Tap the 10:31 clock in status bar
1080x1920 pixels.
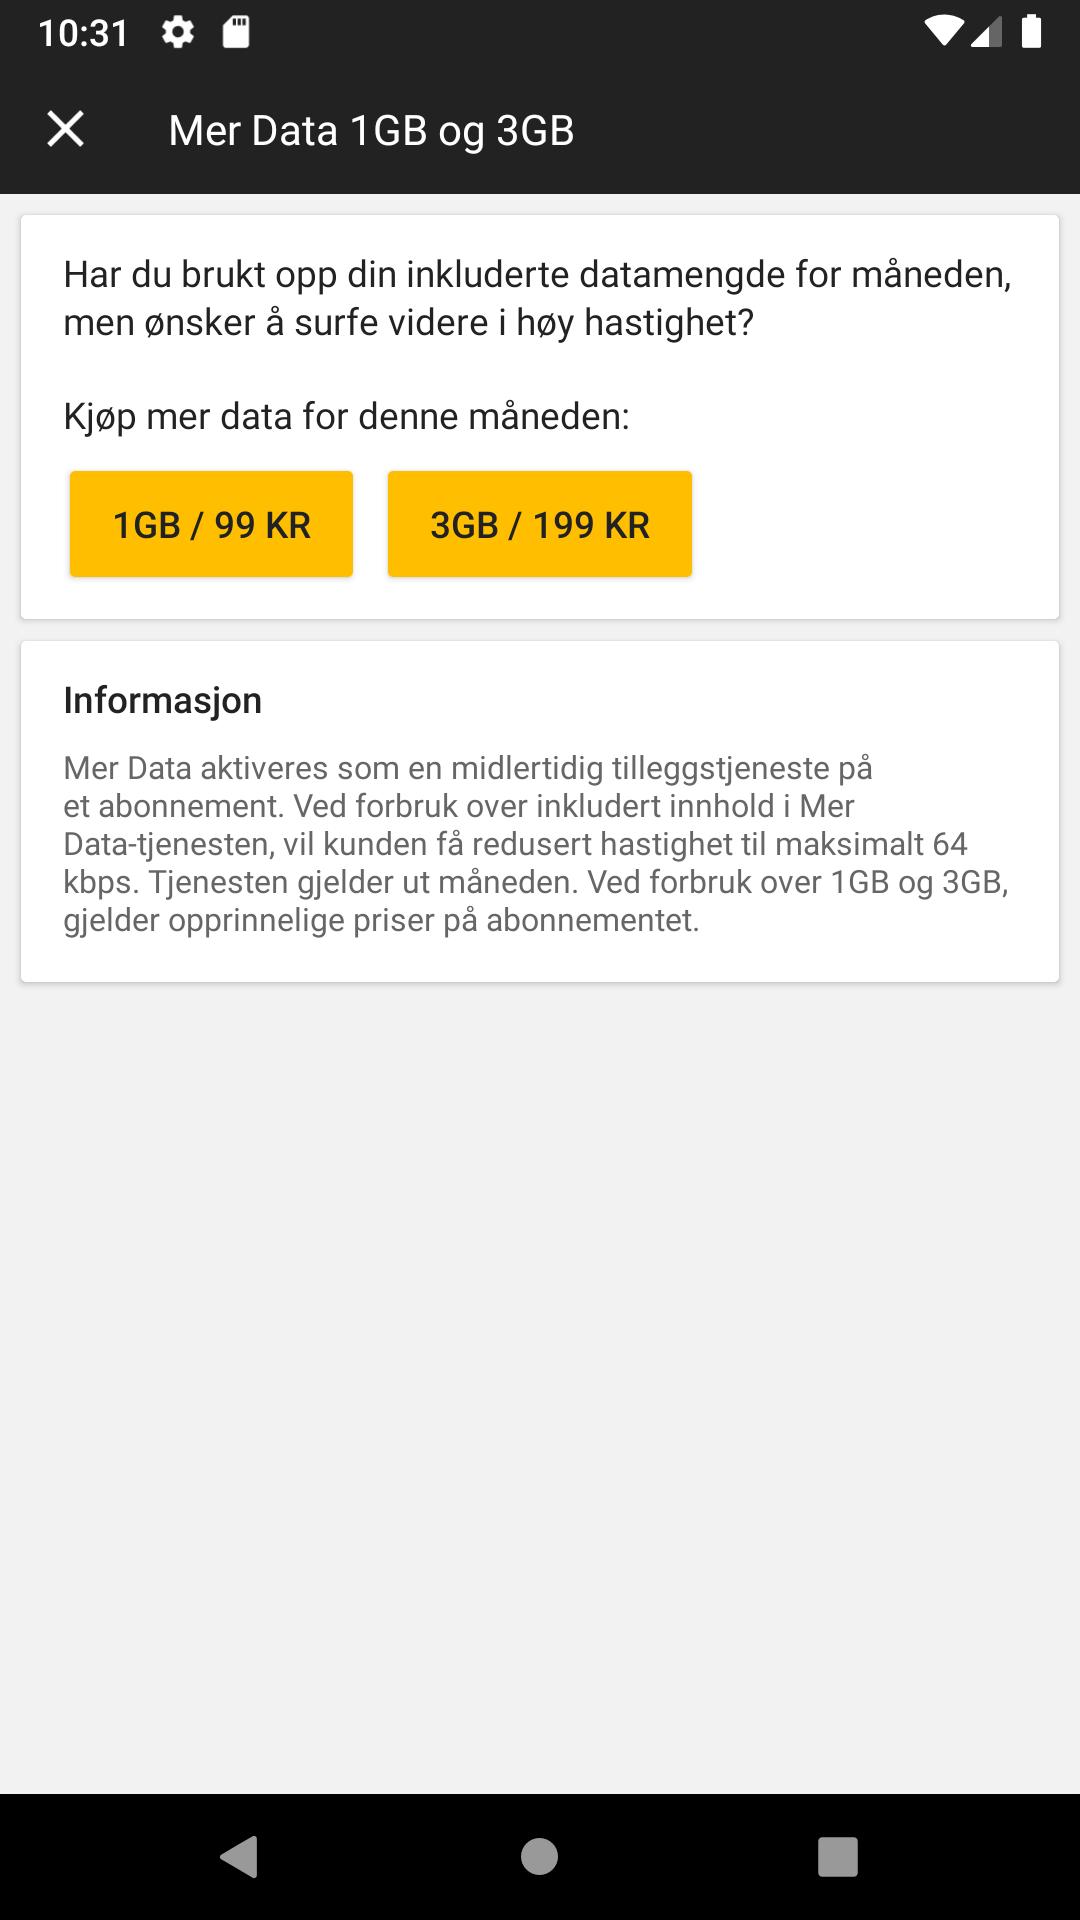coord(83,33)
